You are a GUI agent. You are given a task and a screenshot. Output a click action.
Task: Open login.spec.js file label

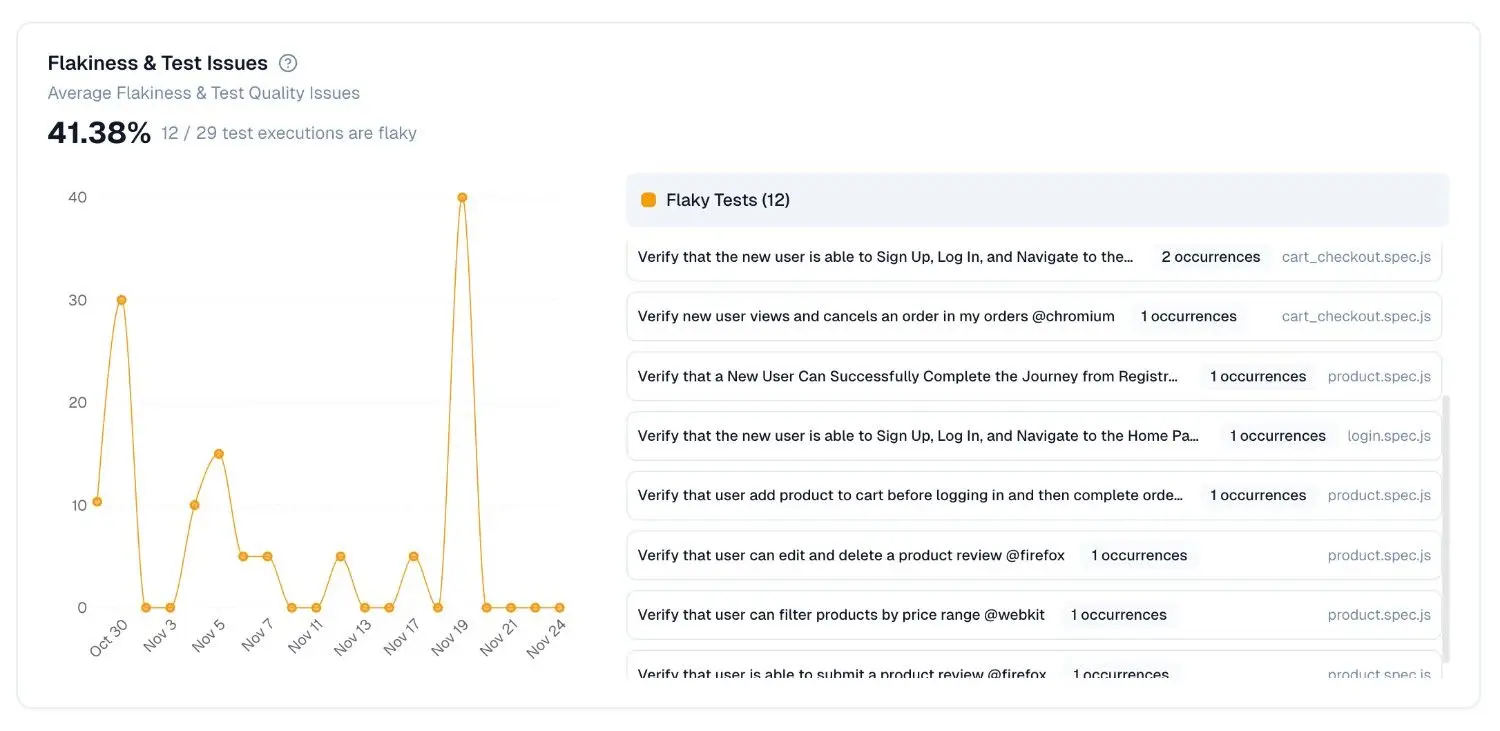pos(1389,436)
